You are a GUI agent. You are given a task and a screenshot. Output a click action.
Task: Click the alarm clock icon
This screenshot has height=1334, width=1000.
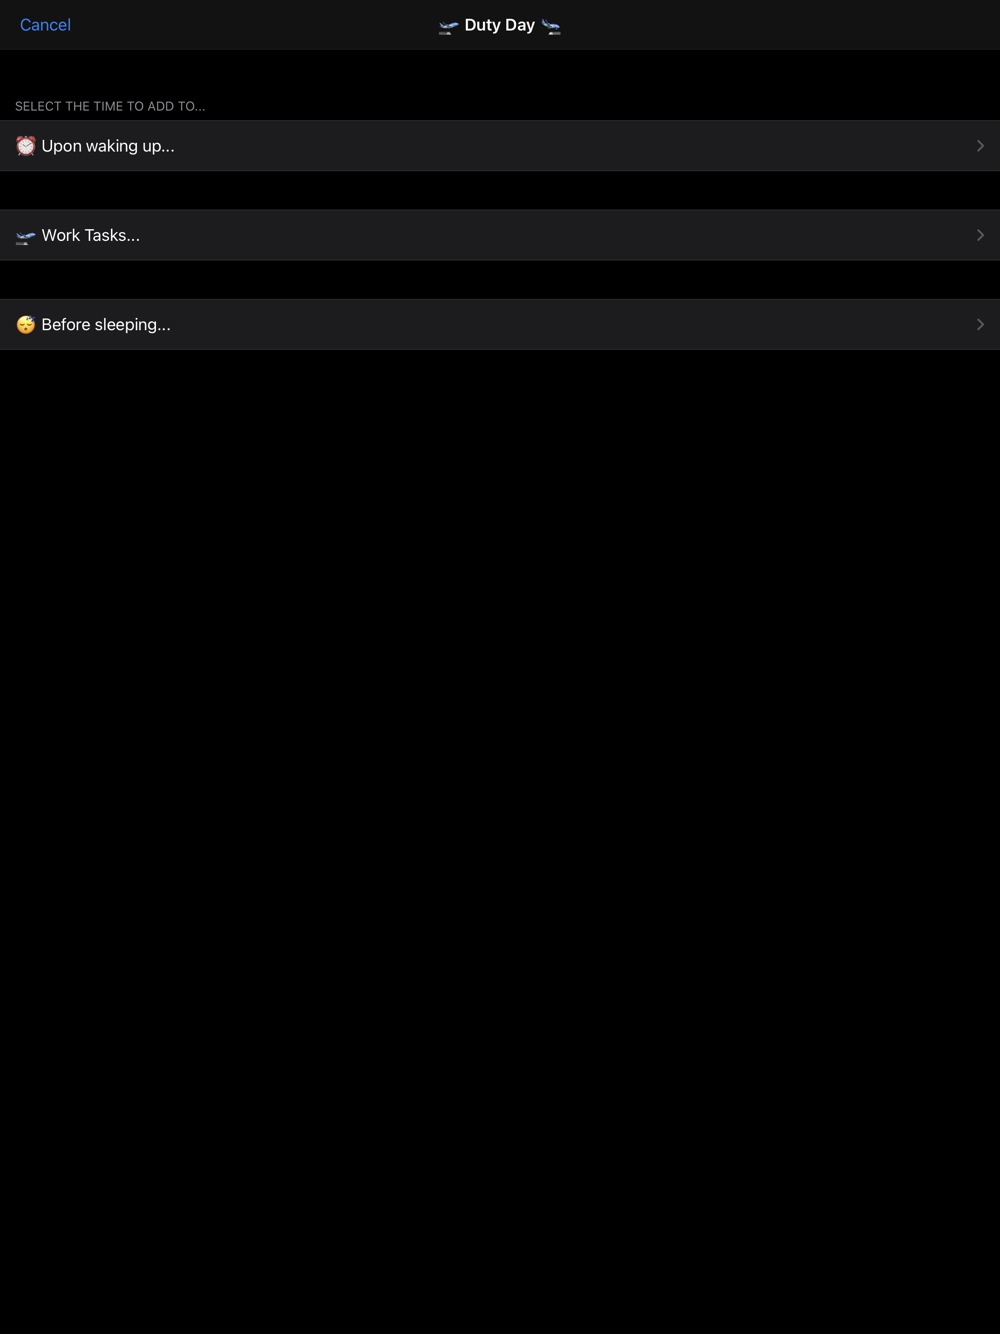tap(26, 146)
